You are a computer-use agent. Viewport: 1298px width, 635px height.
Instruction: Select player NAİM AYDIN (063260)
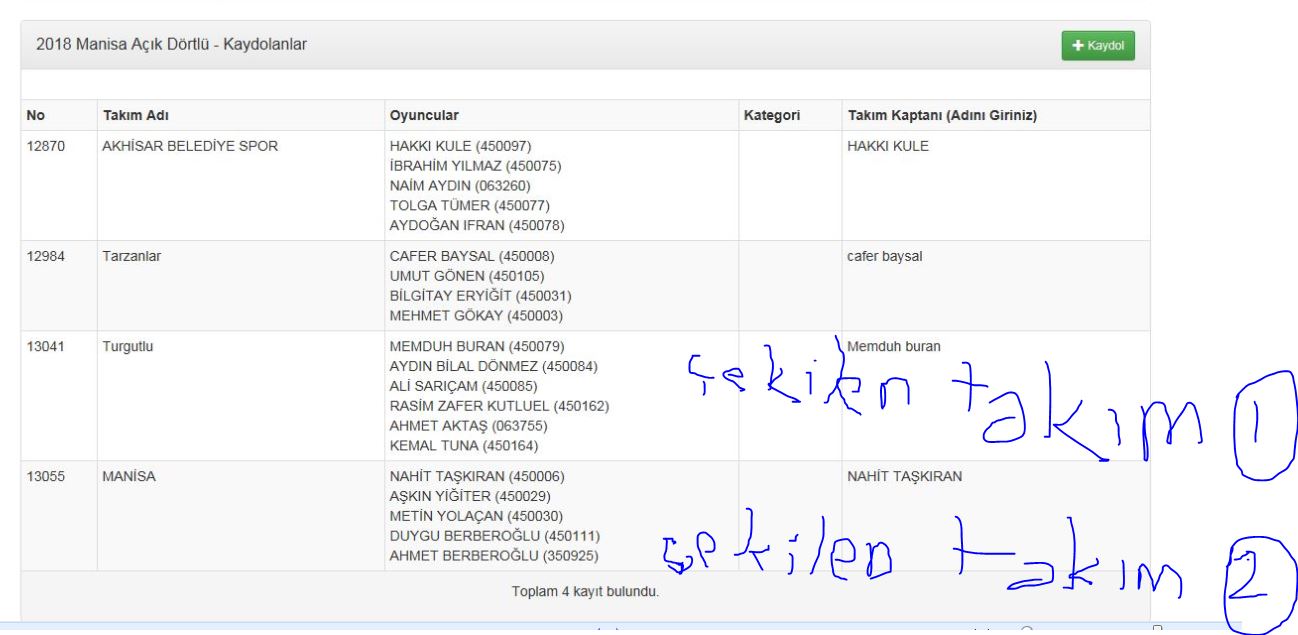(459, 186)
